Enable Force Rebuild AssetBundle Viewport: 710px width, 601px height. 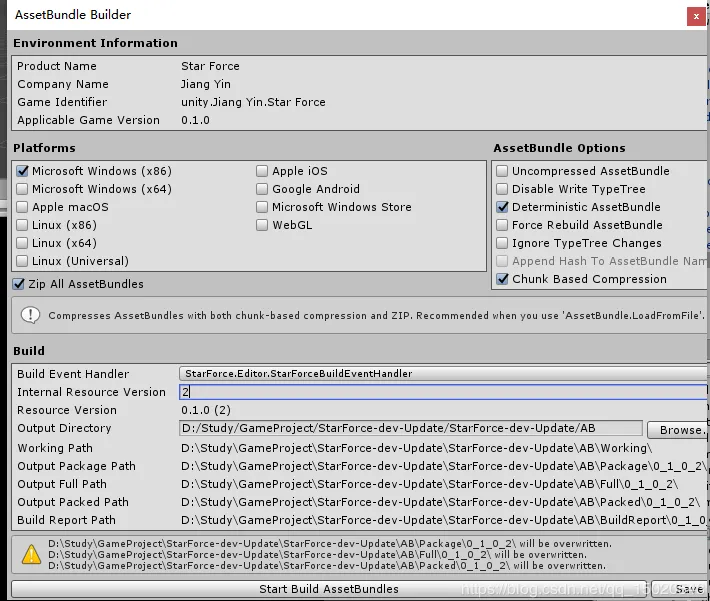[x=502, y=225]
